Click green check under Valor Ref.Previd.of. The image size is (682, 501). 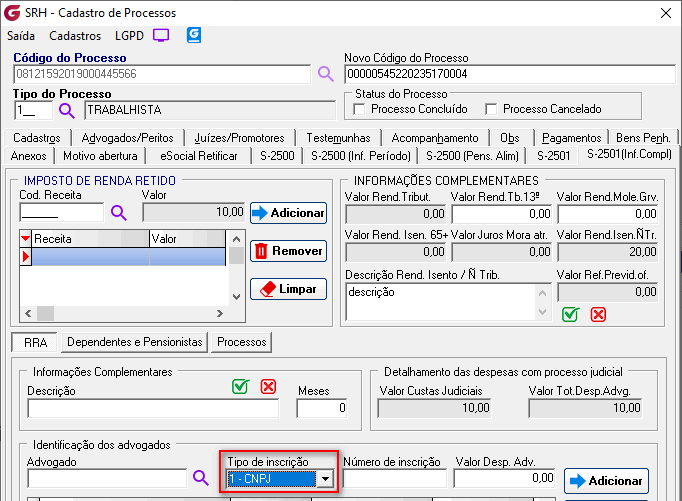click(x=570, y=314)
